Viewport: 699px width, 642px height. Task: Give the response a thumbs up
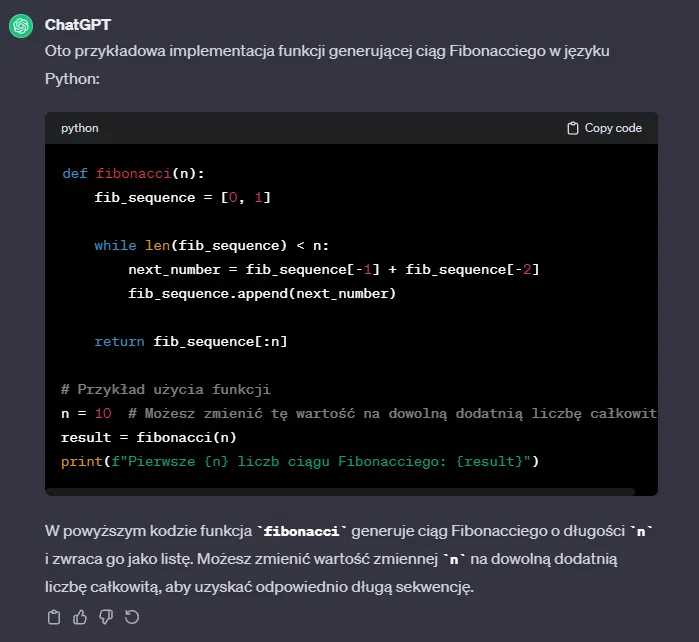[x=80, y=616]
